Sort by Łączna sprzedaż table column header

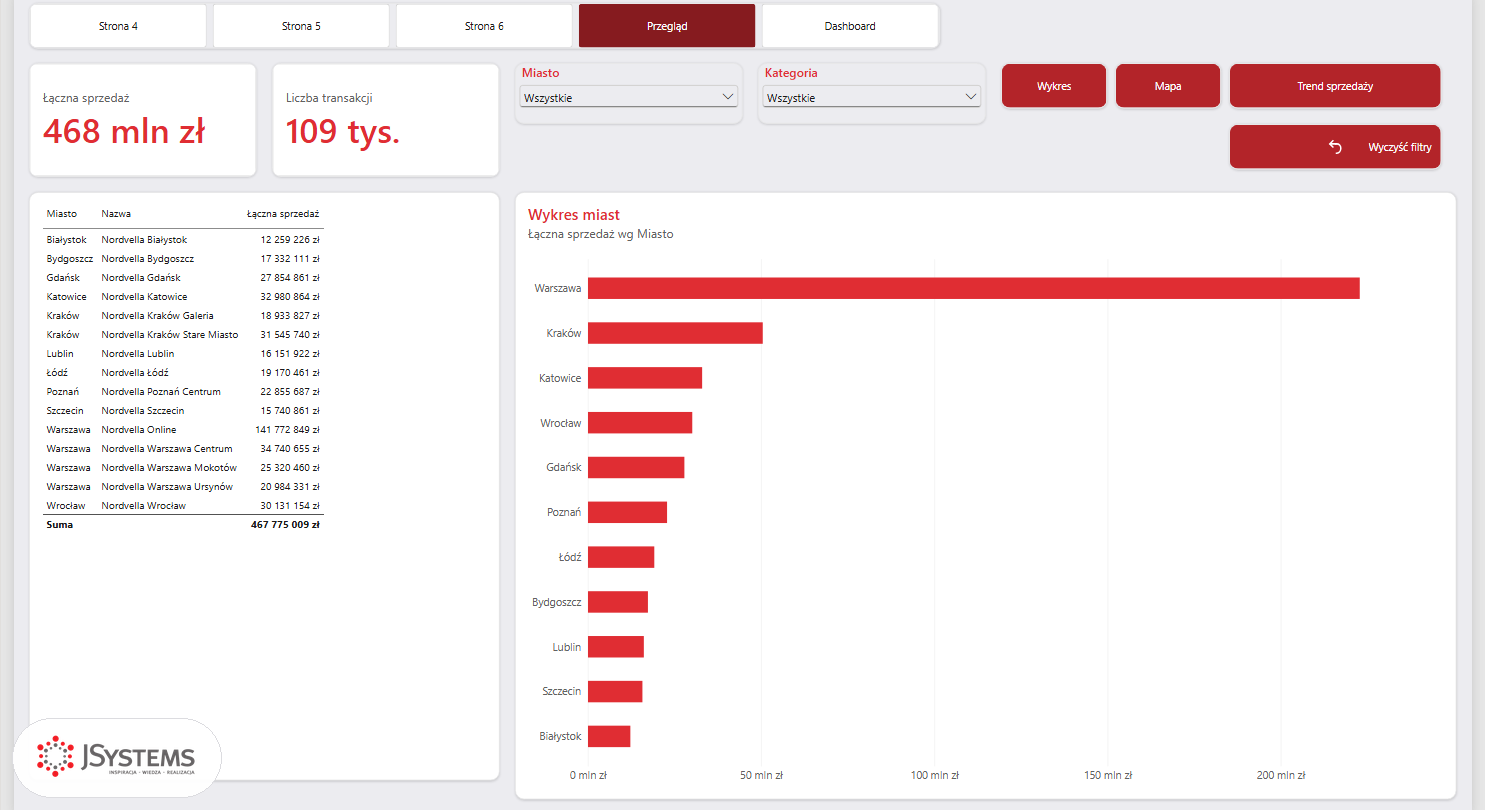pyautogui.click(x=283, y=214)
